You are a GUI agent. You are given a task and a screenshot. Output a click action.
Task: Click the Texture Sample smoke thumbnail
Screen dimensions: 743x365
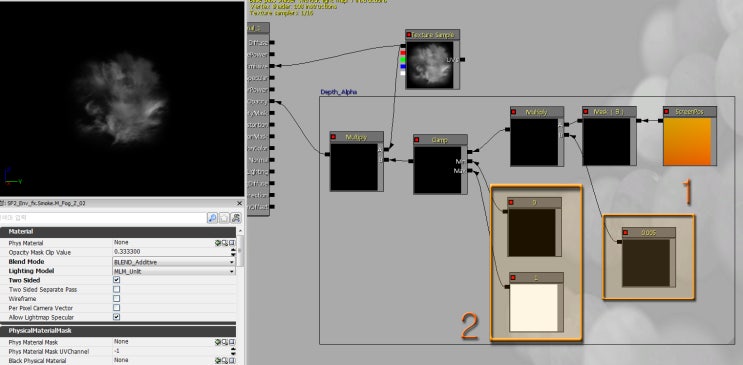coord(430,64)
